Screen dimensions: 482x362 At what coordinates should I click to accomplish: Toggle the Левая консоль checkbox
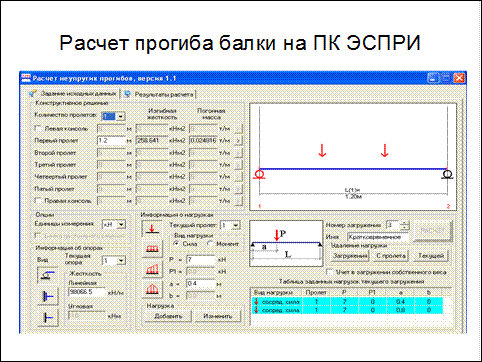click(38, 128)
